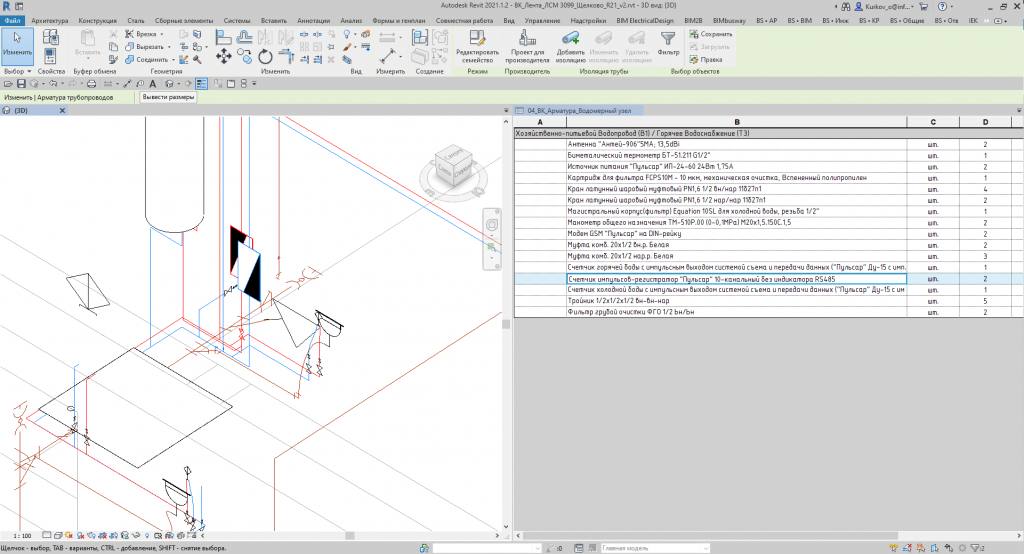Click the Вывести размеры button
This screenshot has width=1024, height=554.
168,97
